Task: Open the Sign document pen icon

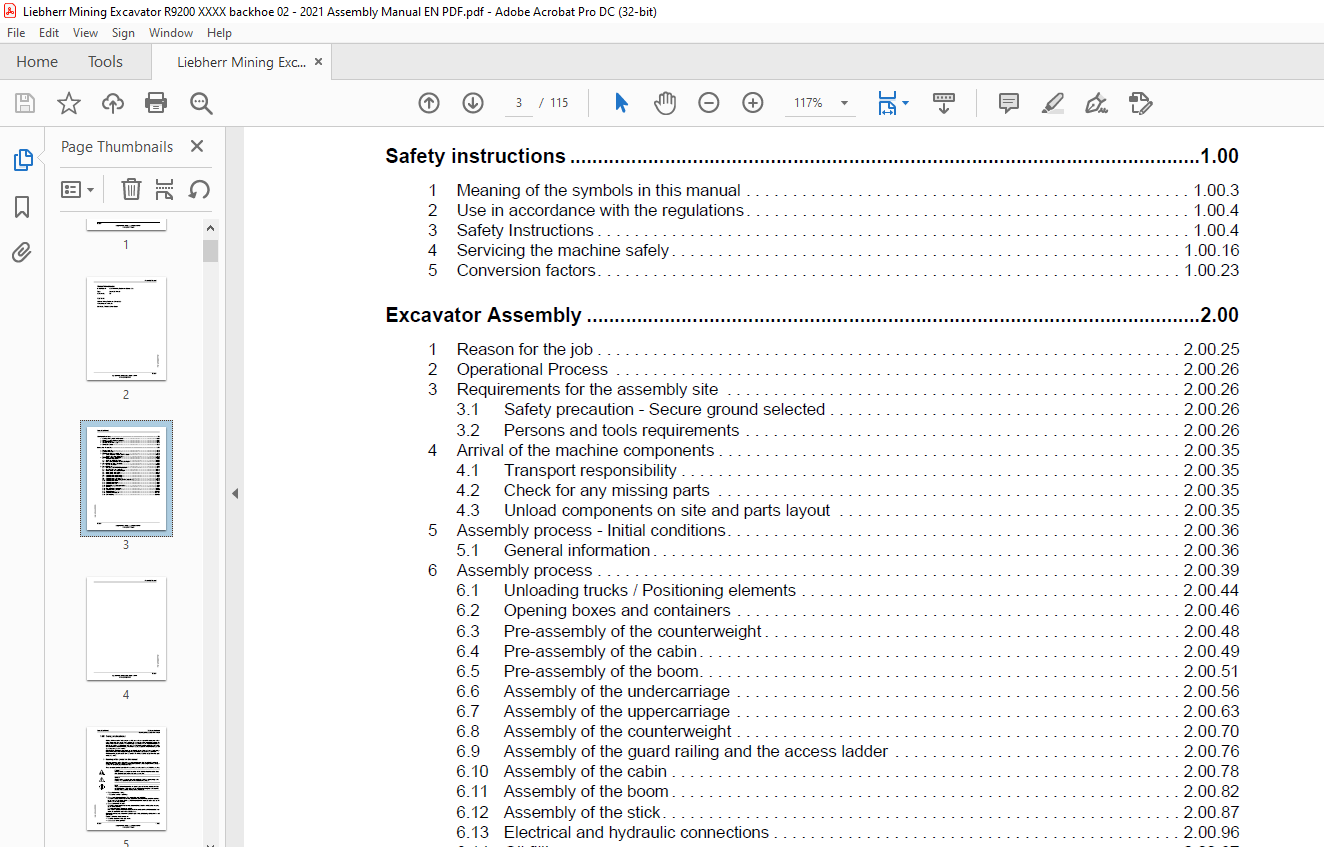Action: 1096,103
